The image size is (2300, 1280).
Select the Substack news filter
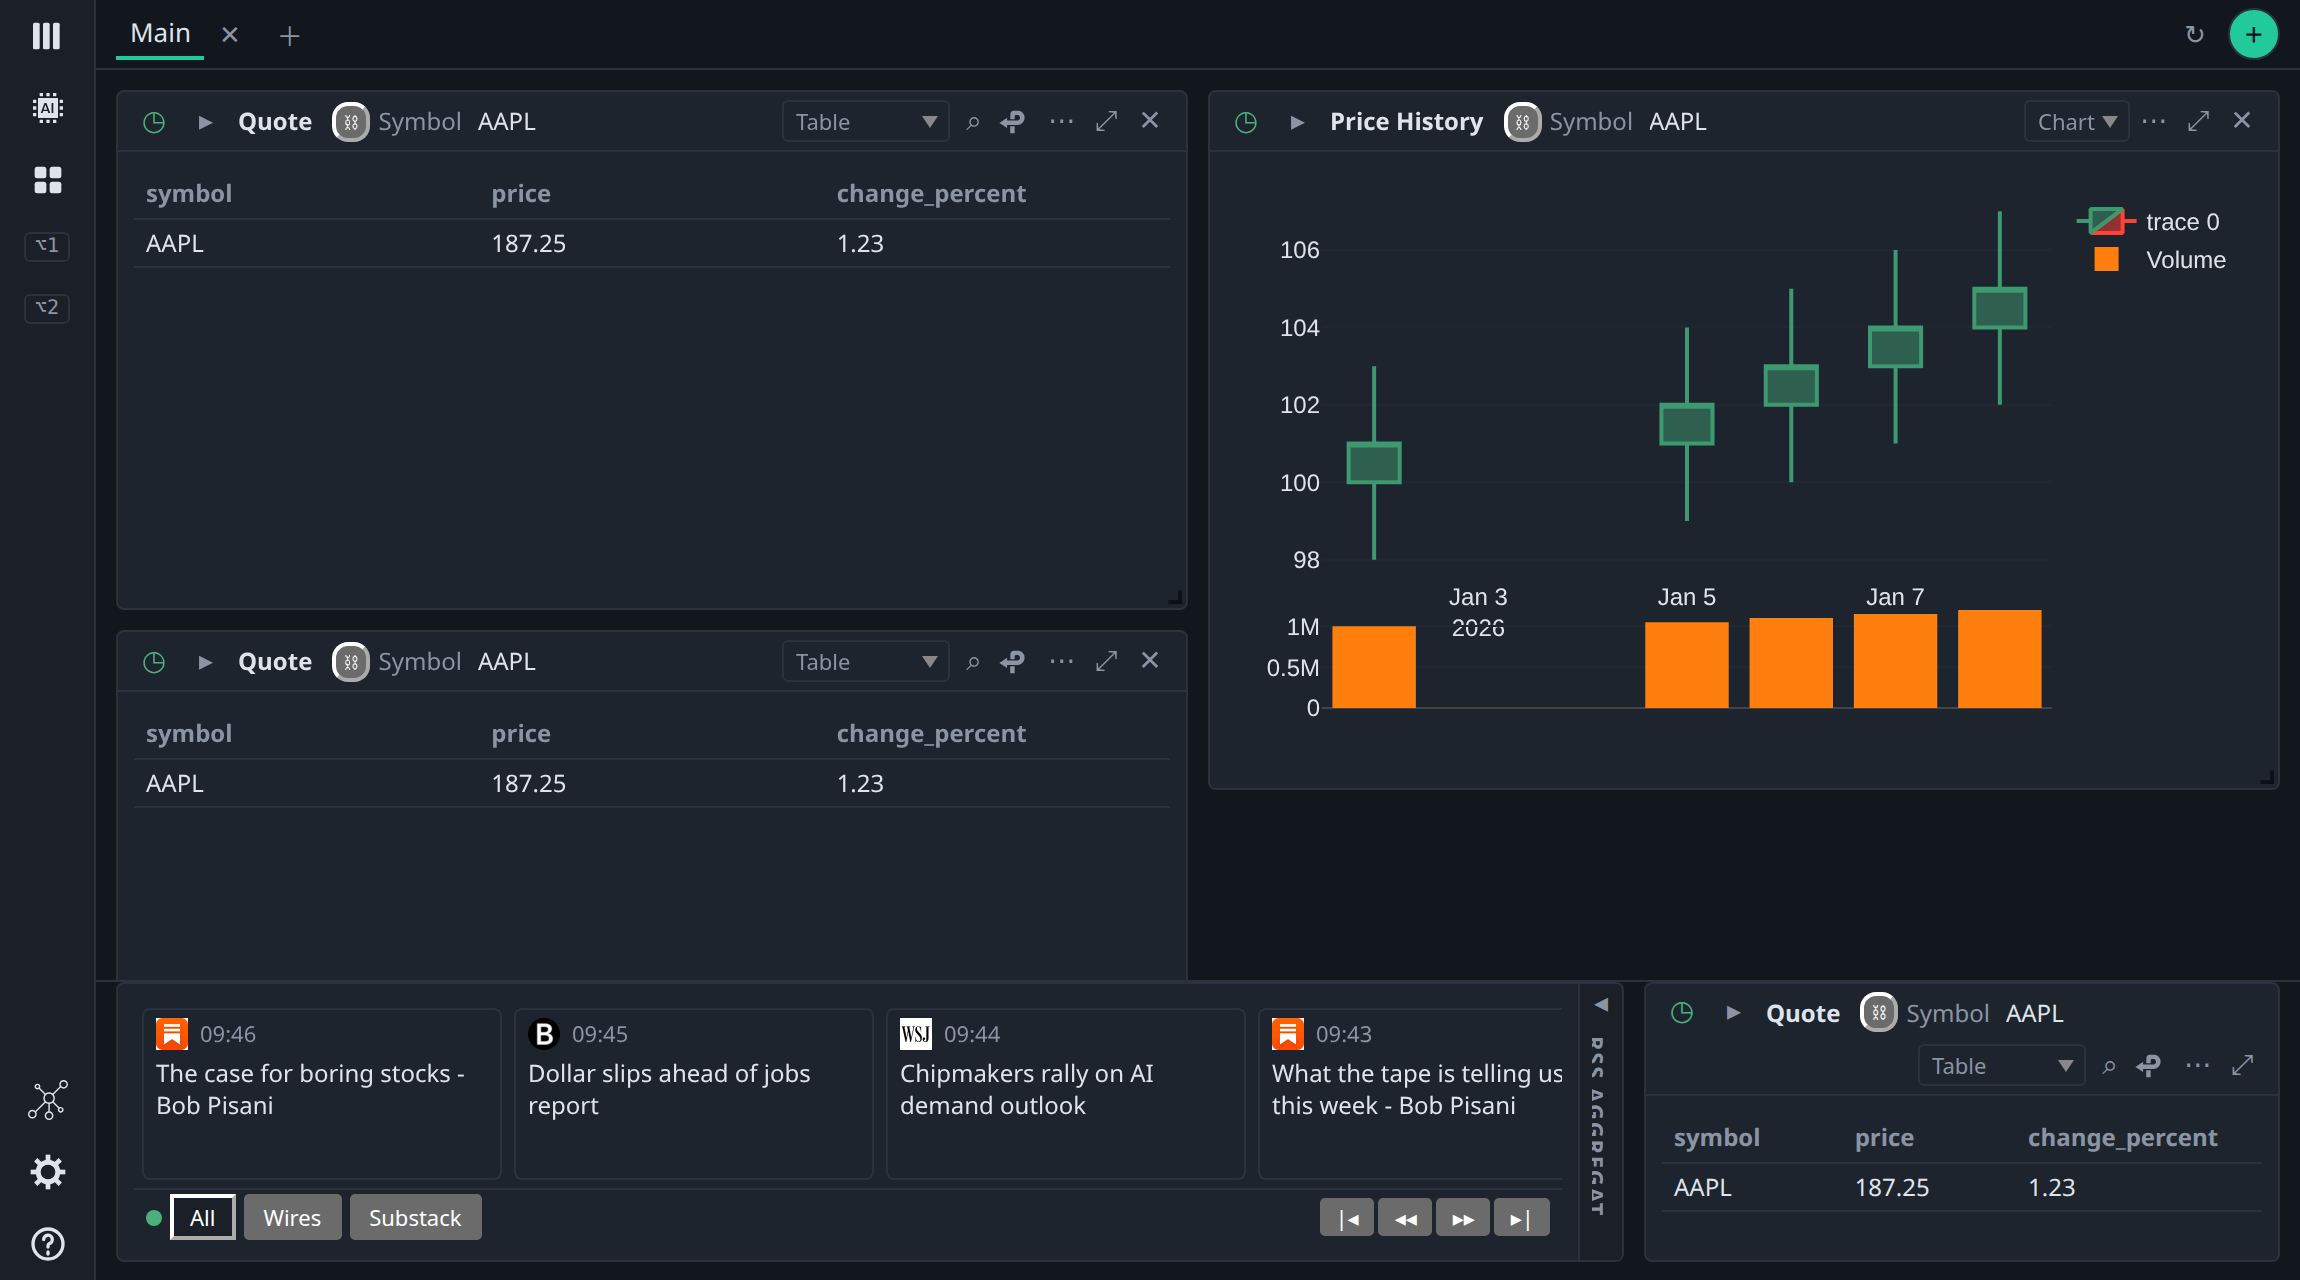click(415, 1217)
